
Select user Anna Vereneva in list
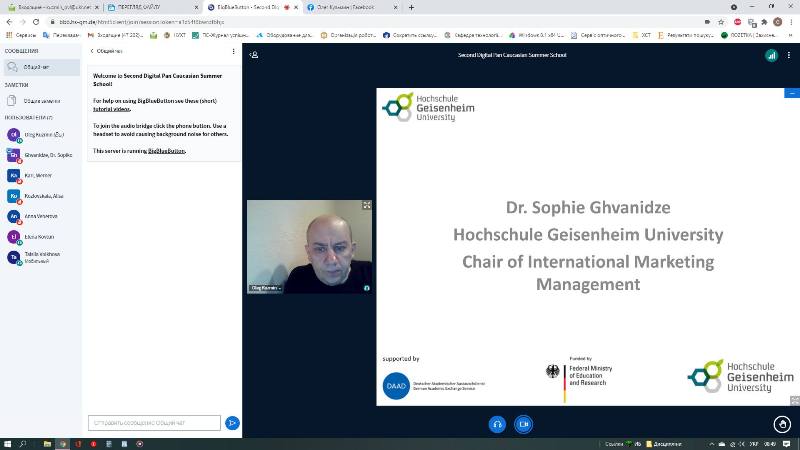point(42,216)
